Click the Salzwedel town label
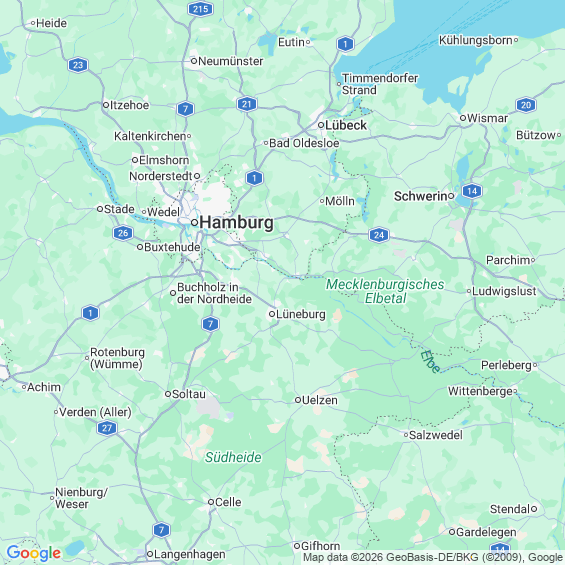This screenshot has width=565, height=565. point(436,435)
